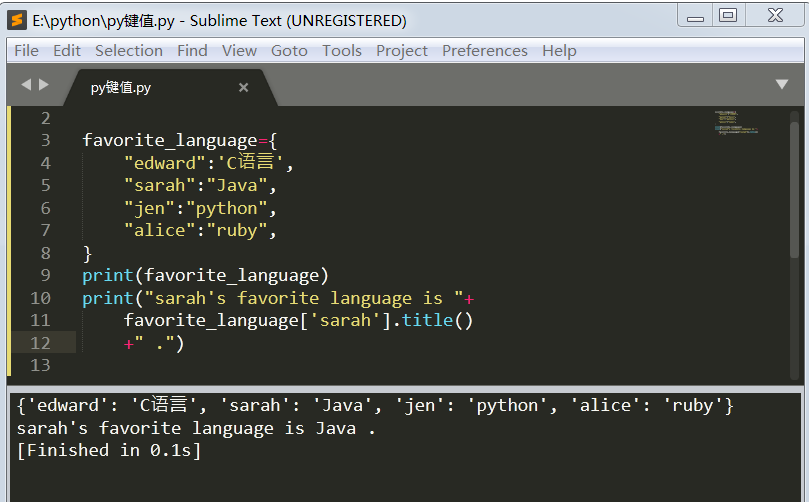
Task: Click the Sublime Text app icon in title bar
Action: point(17,20)
